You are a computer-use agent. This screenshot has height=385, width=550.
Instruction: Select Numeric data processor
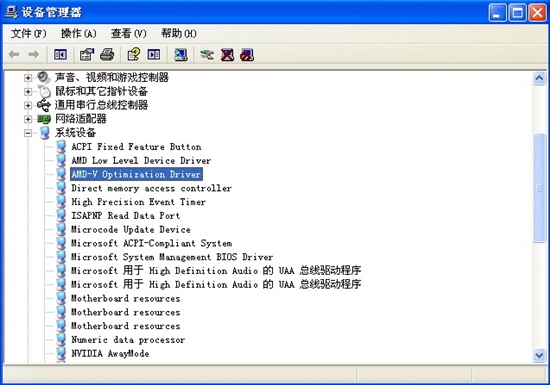128,340
